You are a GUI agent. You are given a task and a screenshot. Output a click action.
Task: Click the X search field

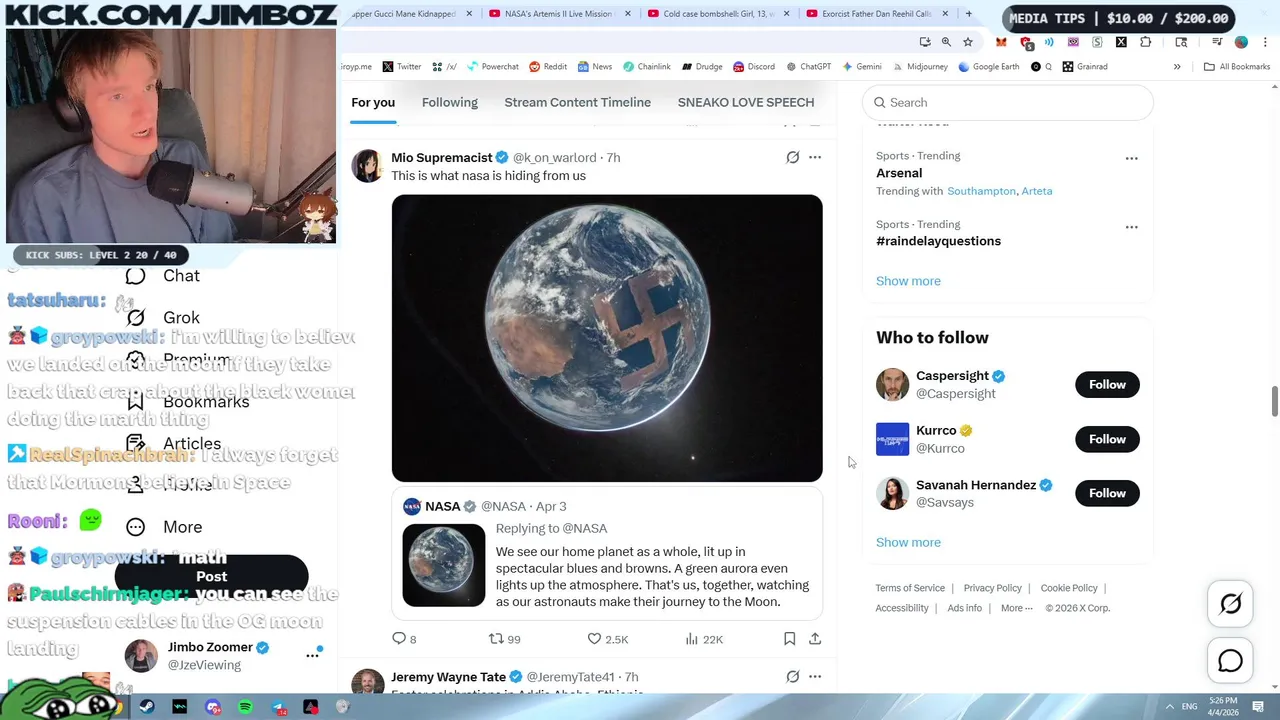(1008, 102)
